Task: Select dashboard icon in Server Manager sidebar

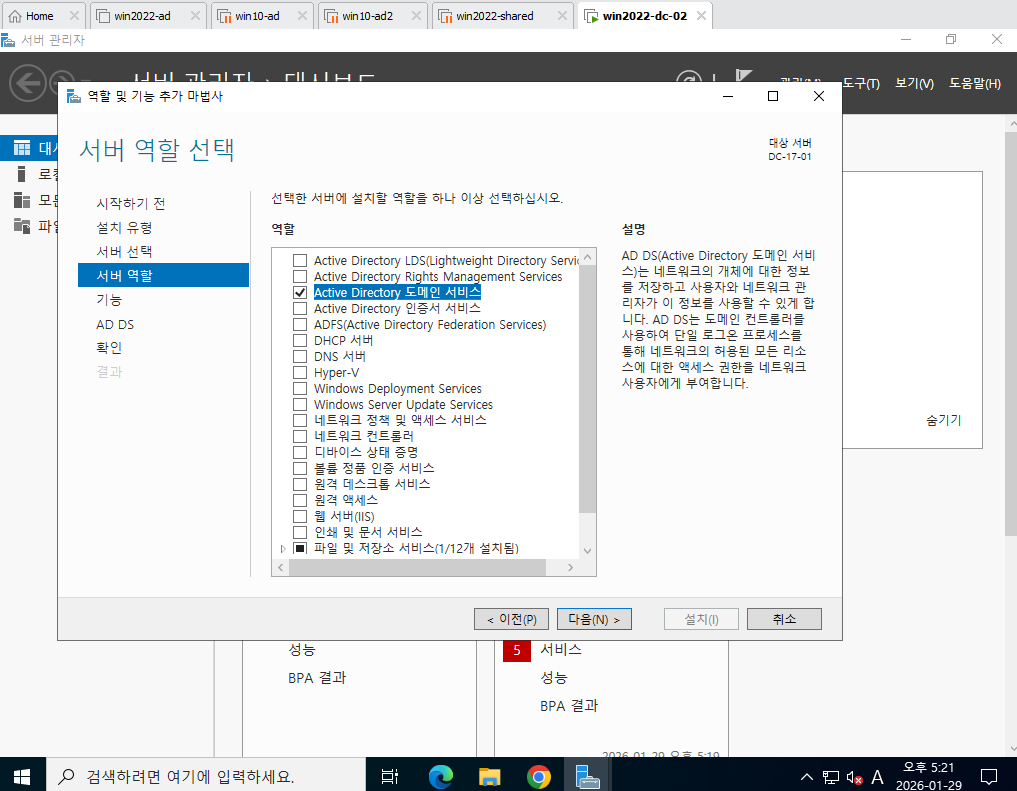Action: click(22, 148)
